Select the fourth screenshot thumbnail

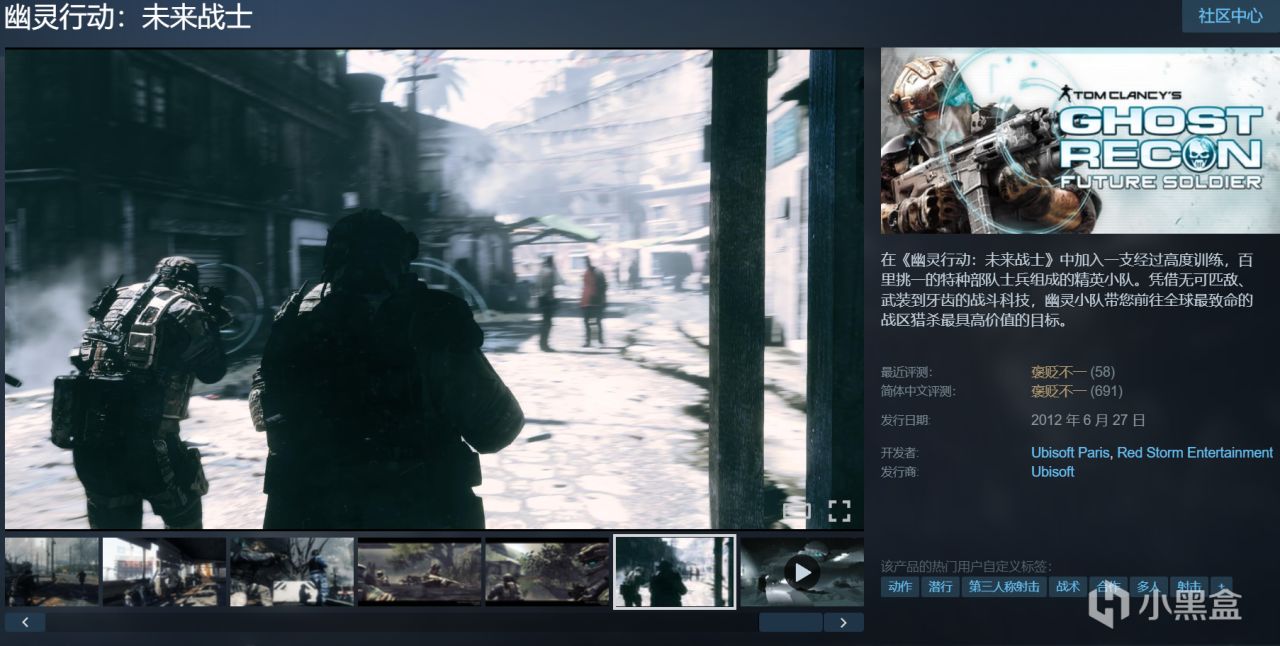420,572
